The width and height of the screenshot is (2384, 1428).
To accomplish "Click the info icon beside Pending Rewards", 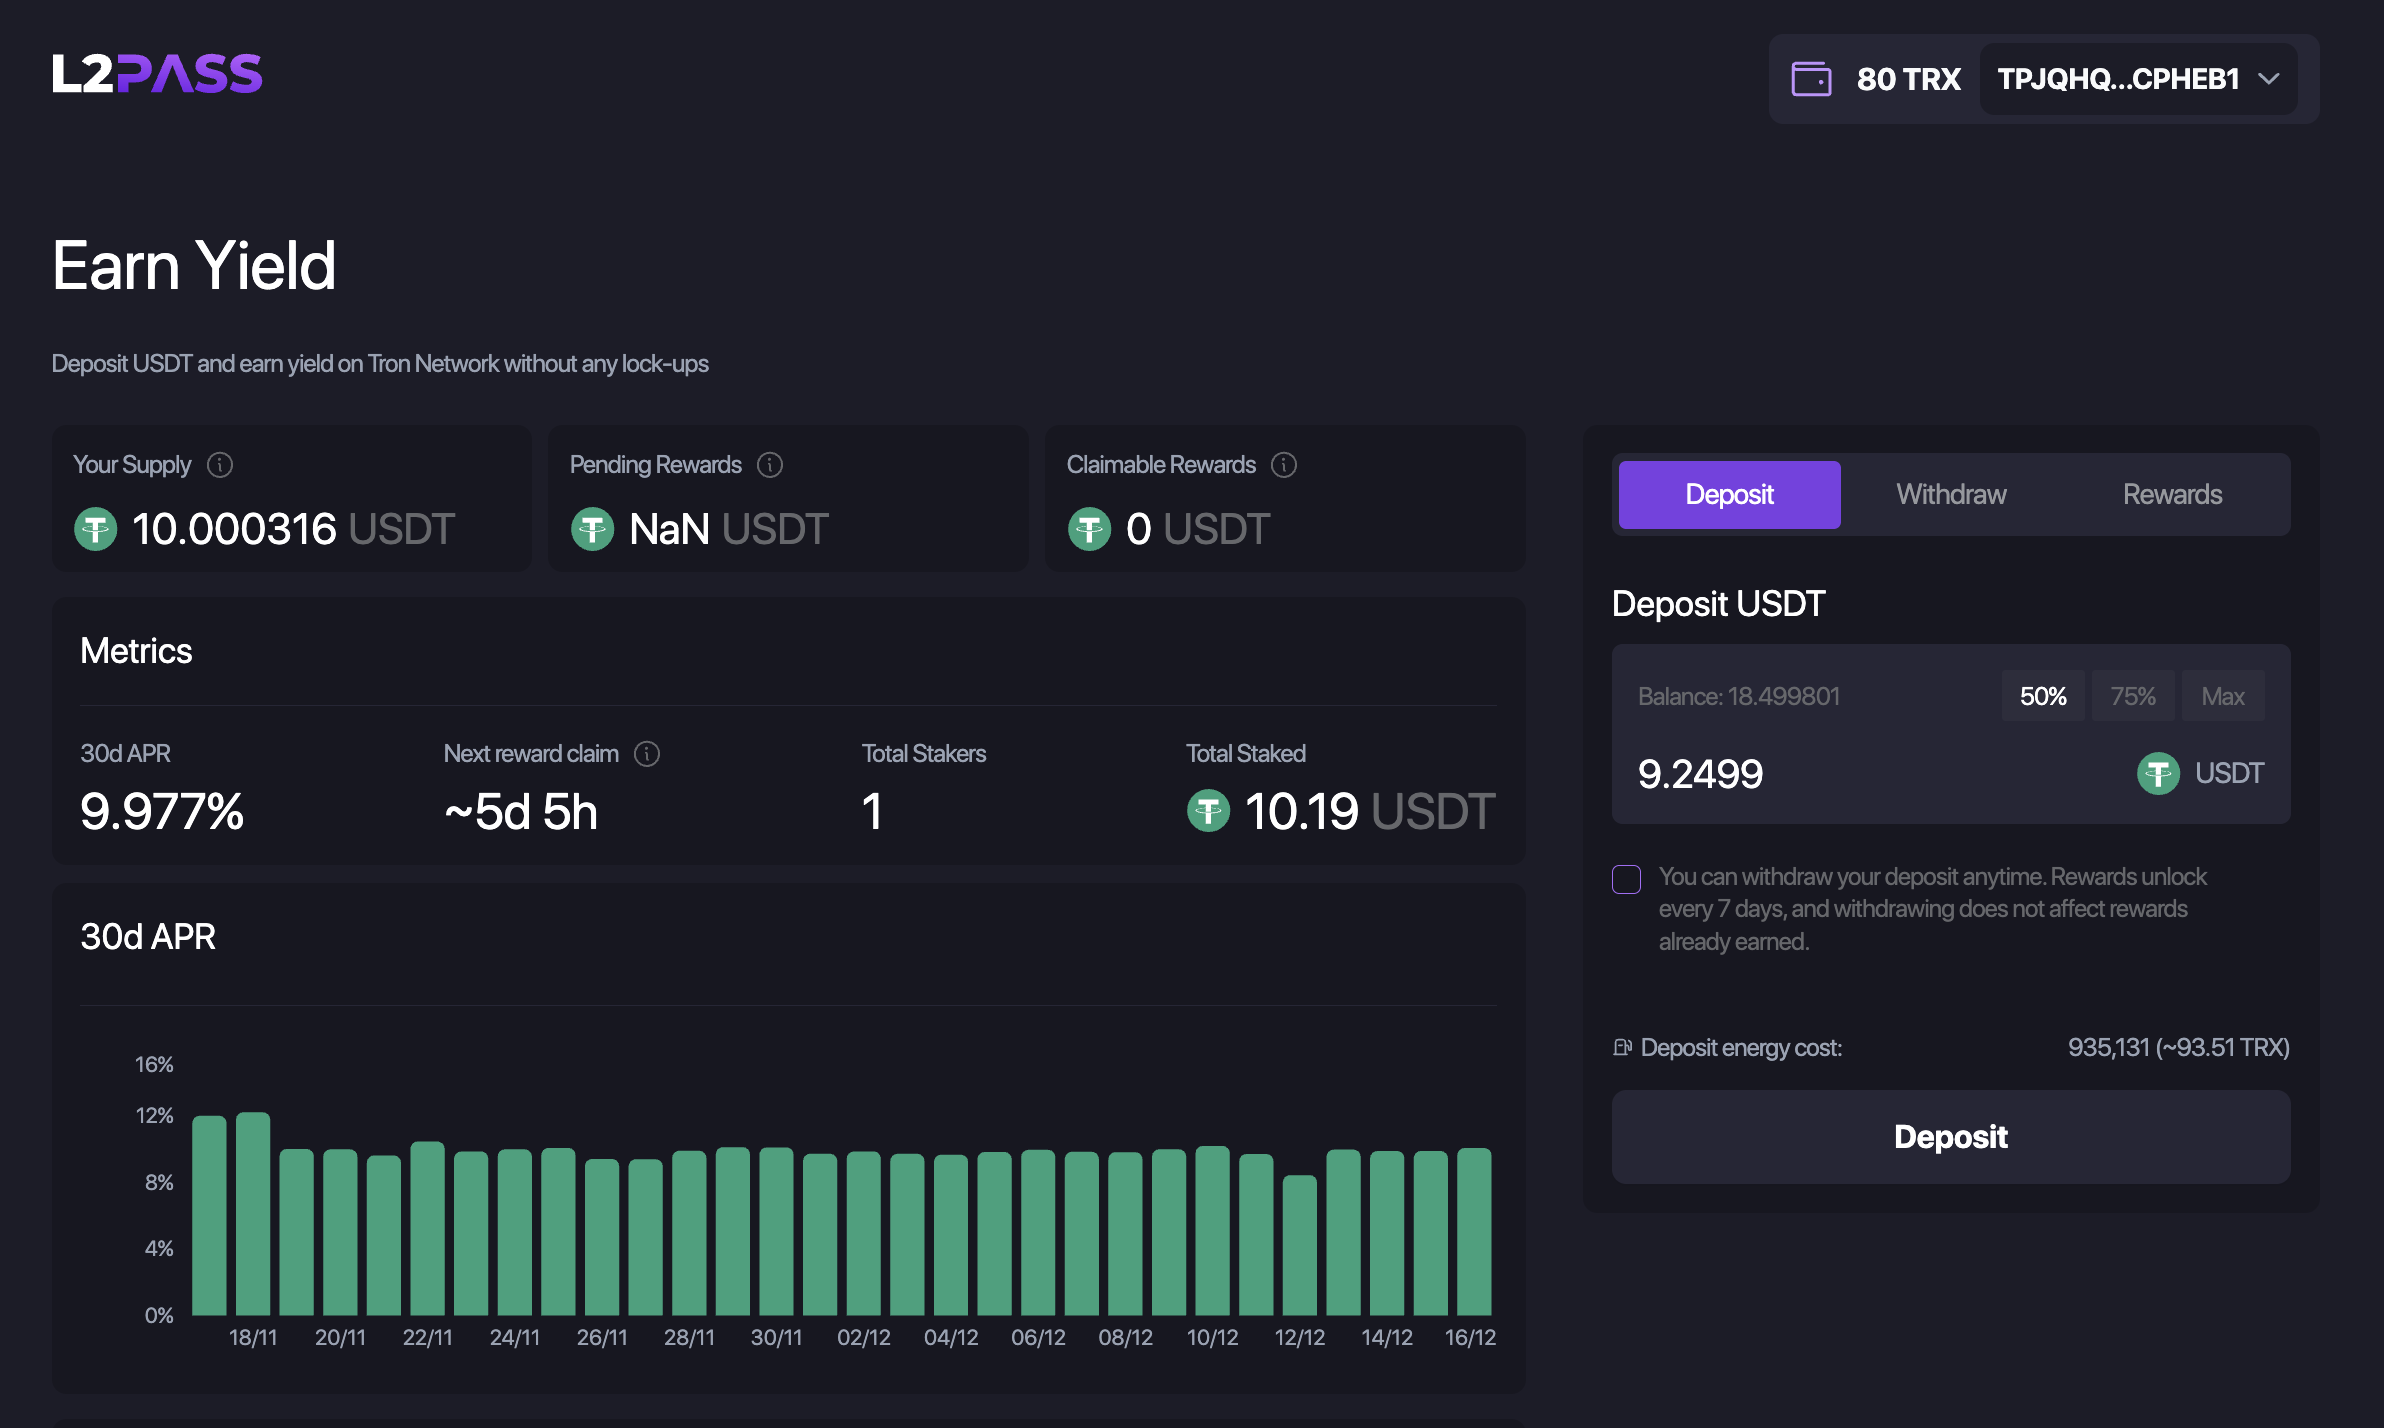I will coord(770,464).
